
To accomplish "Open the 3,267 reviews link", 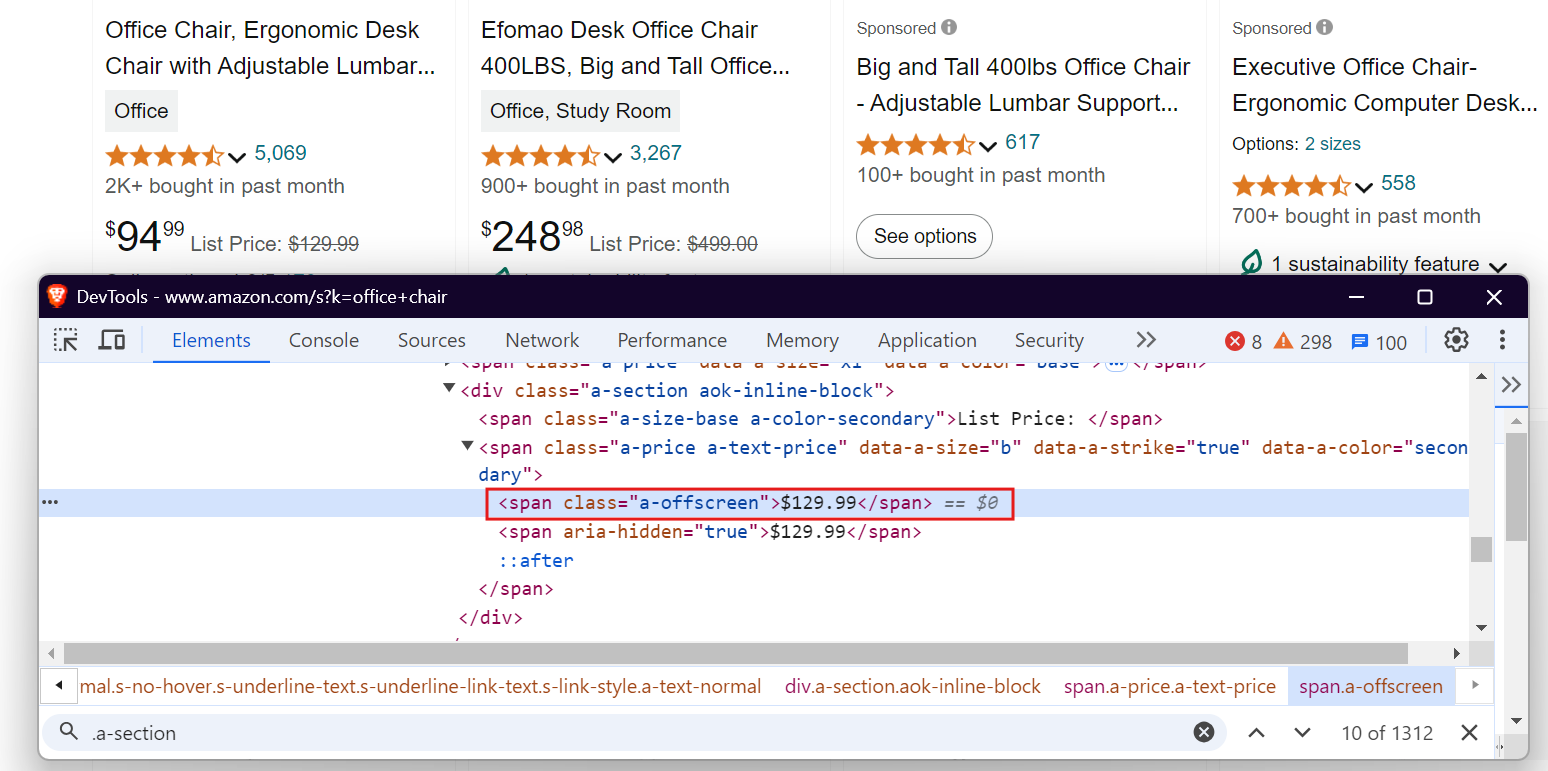I will coord(655,152).
